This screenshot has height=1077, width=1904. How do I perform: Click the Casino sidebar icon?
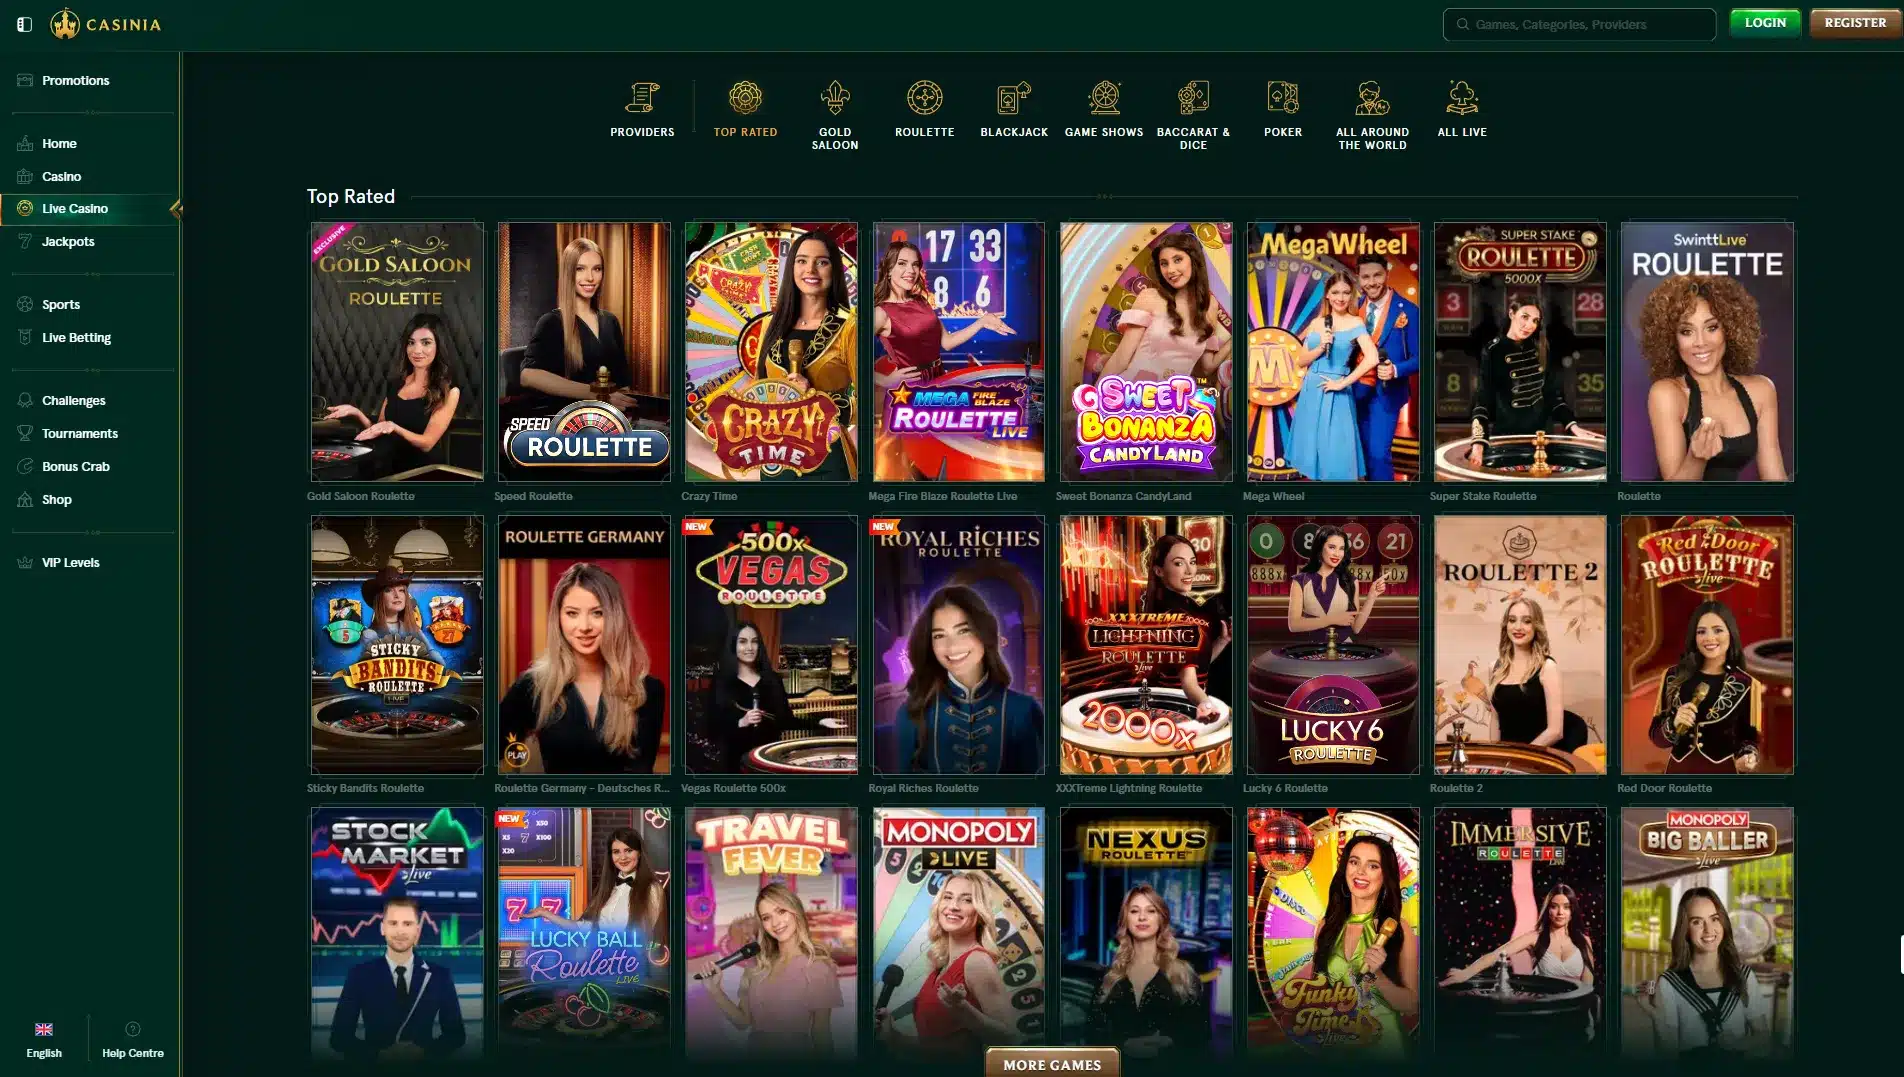[x=25, y=176]
